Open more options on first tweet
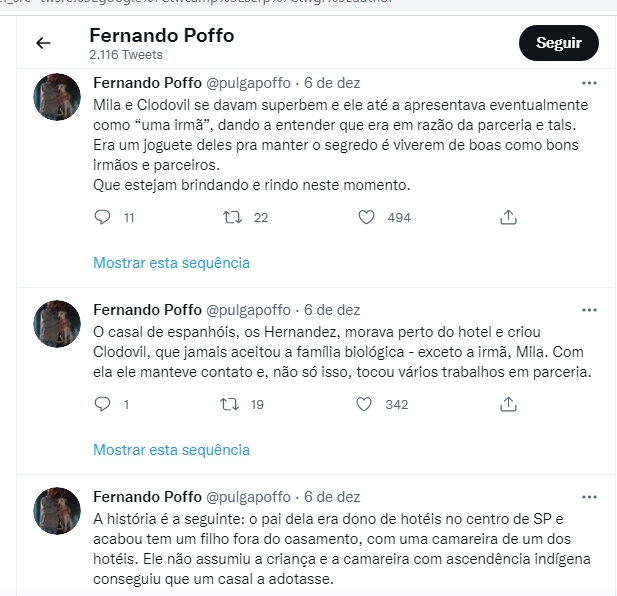Screen dimensions: 617x596 click(589, 83)
